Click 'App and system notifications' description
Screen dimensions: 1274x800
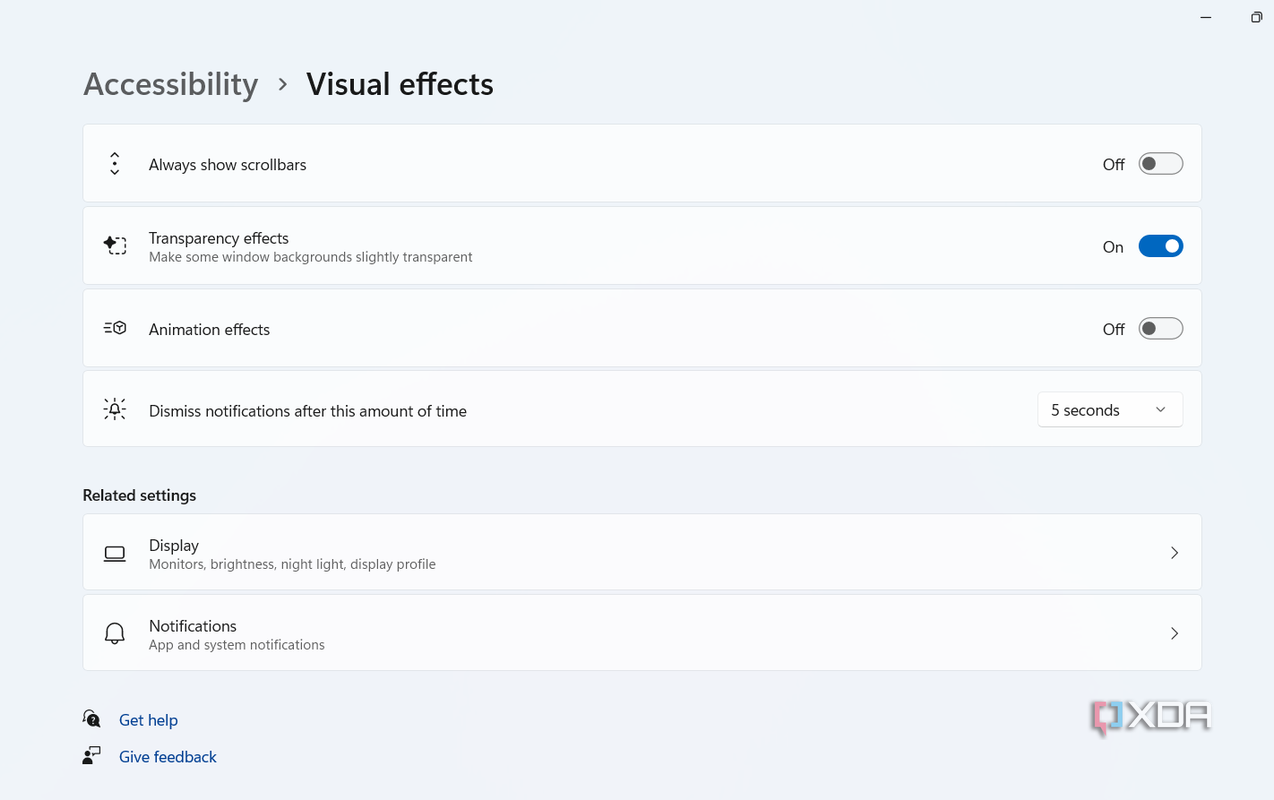pos(237,645)
